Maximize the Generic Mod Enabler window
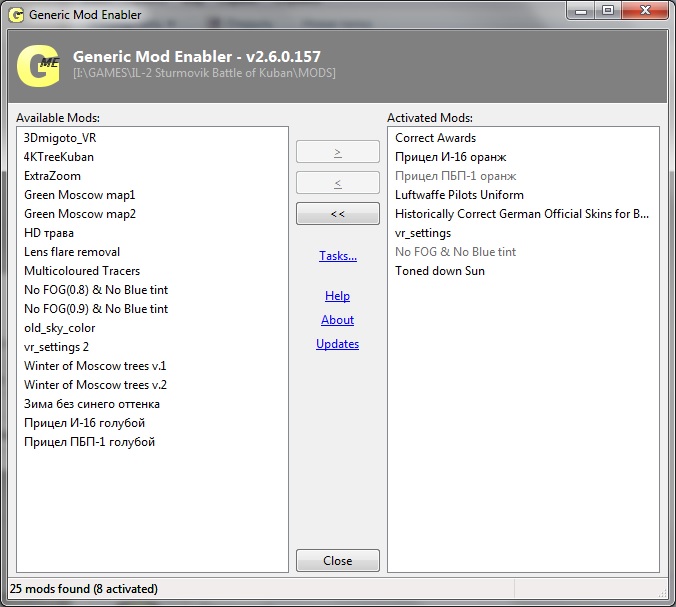This screenshot has width=676, height=607. (x=607, y=11)
